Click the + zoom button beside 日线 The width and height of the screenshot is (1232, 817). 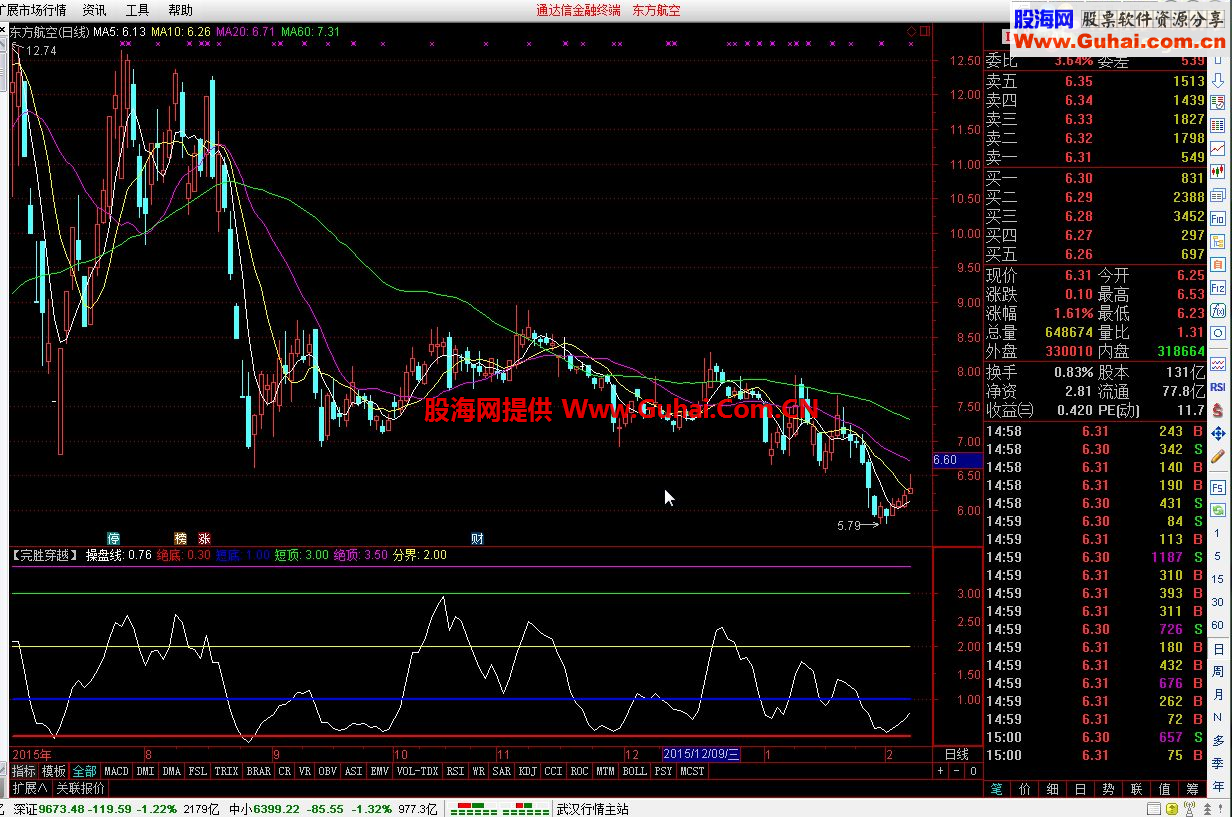[x=941, y=771]
